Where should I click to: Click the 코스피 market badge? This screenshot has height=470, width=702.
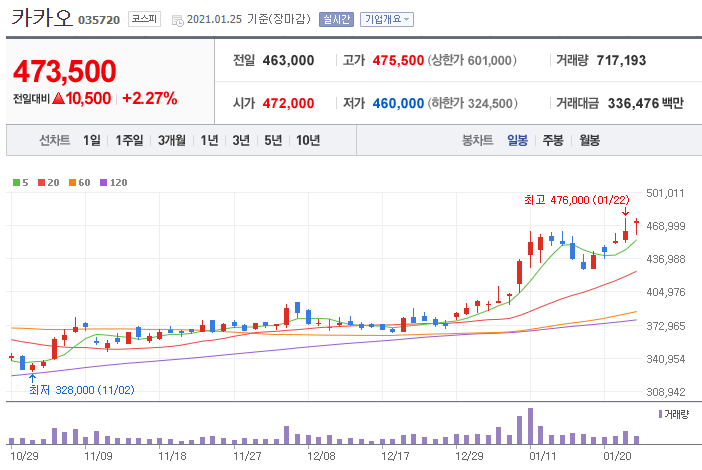tap(144, 19)
